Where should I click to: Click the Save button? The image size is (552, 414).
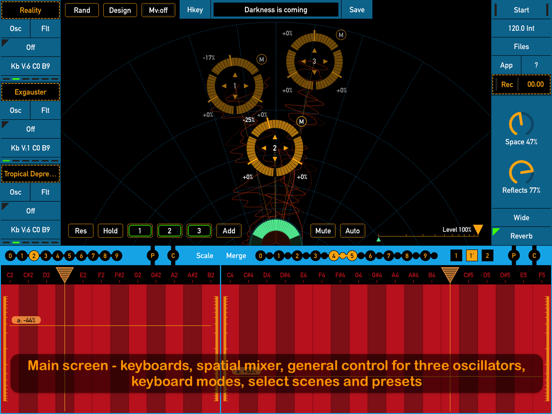click(x=357, y=10)
